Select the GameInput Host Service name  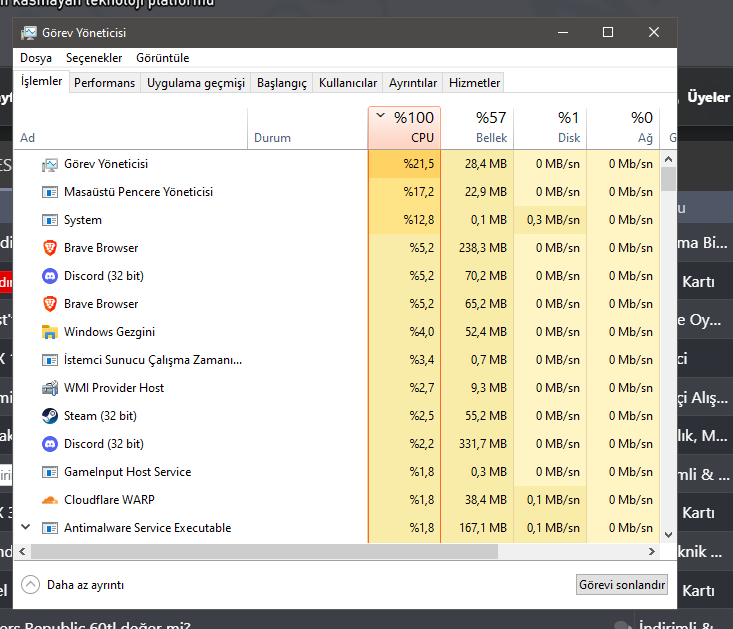pyautogui.click(x=128, y=472)
